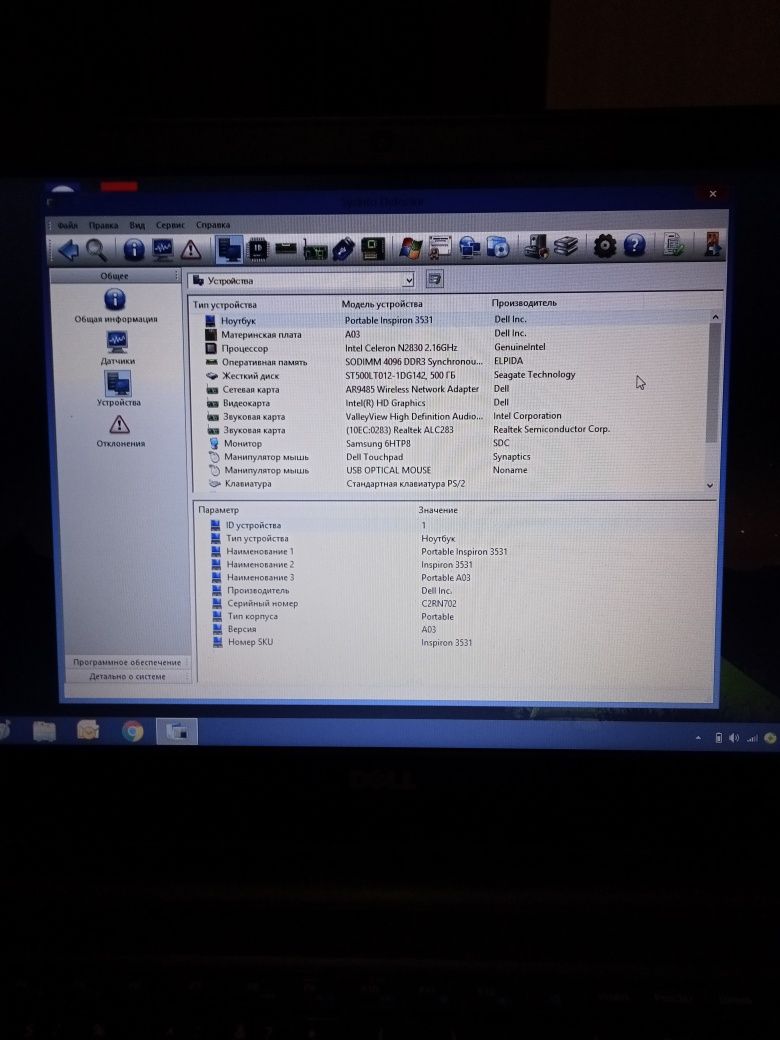Click the Номер SKU parameter row
The width and height of the screenshot is (780, 1040).
point(455,642)
